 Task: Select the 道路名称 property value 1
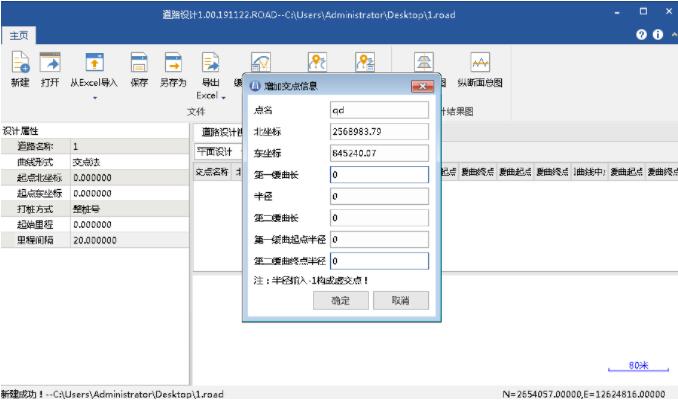pyautogui.click(x=129, y=147)
